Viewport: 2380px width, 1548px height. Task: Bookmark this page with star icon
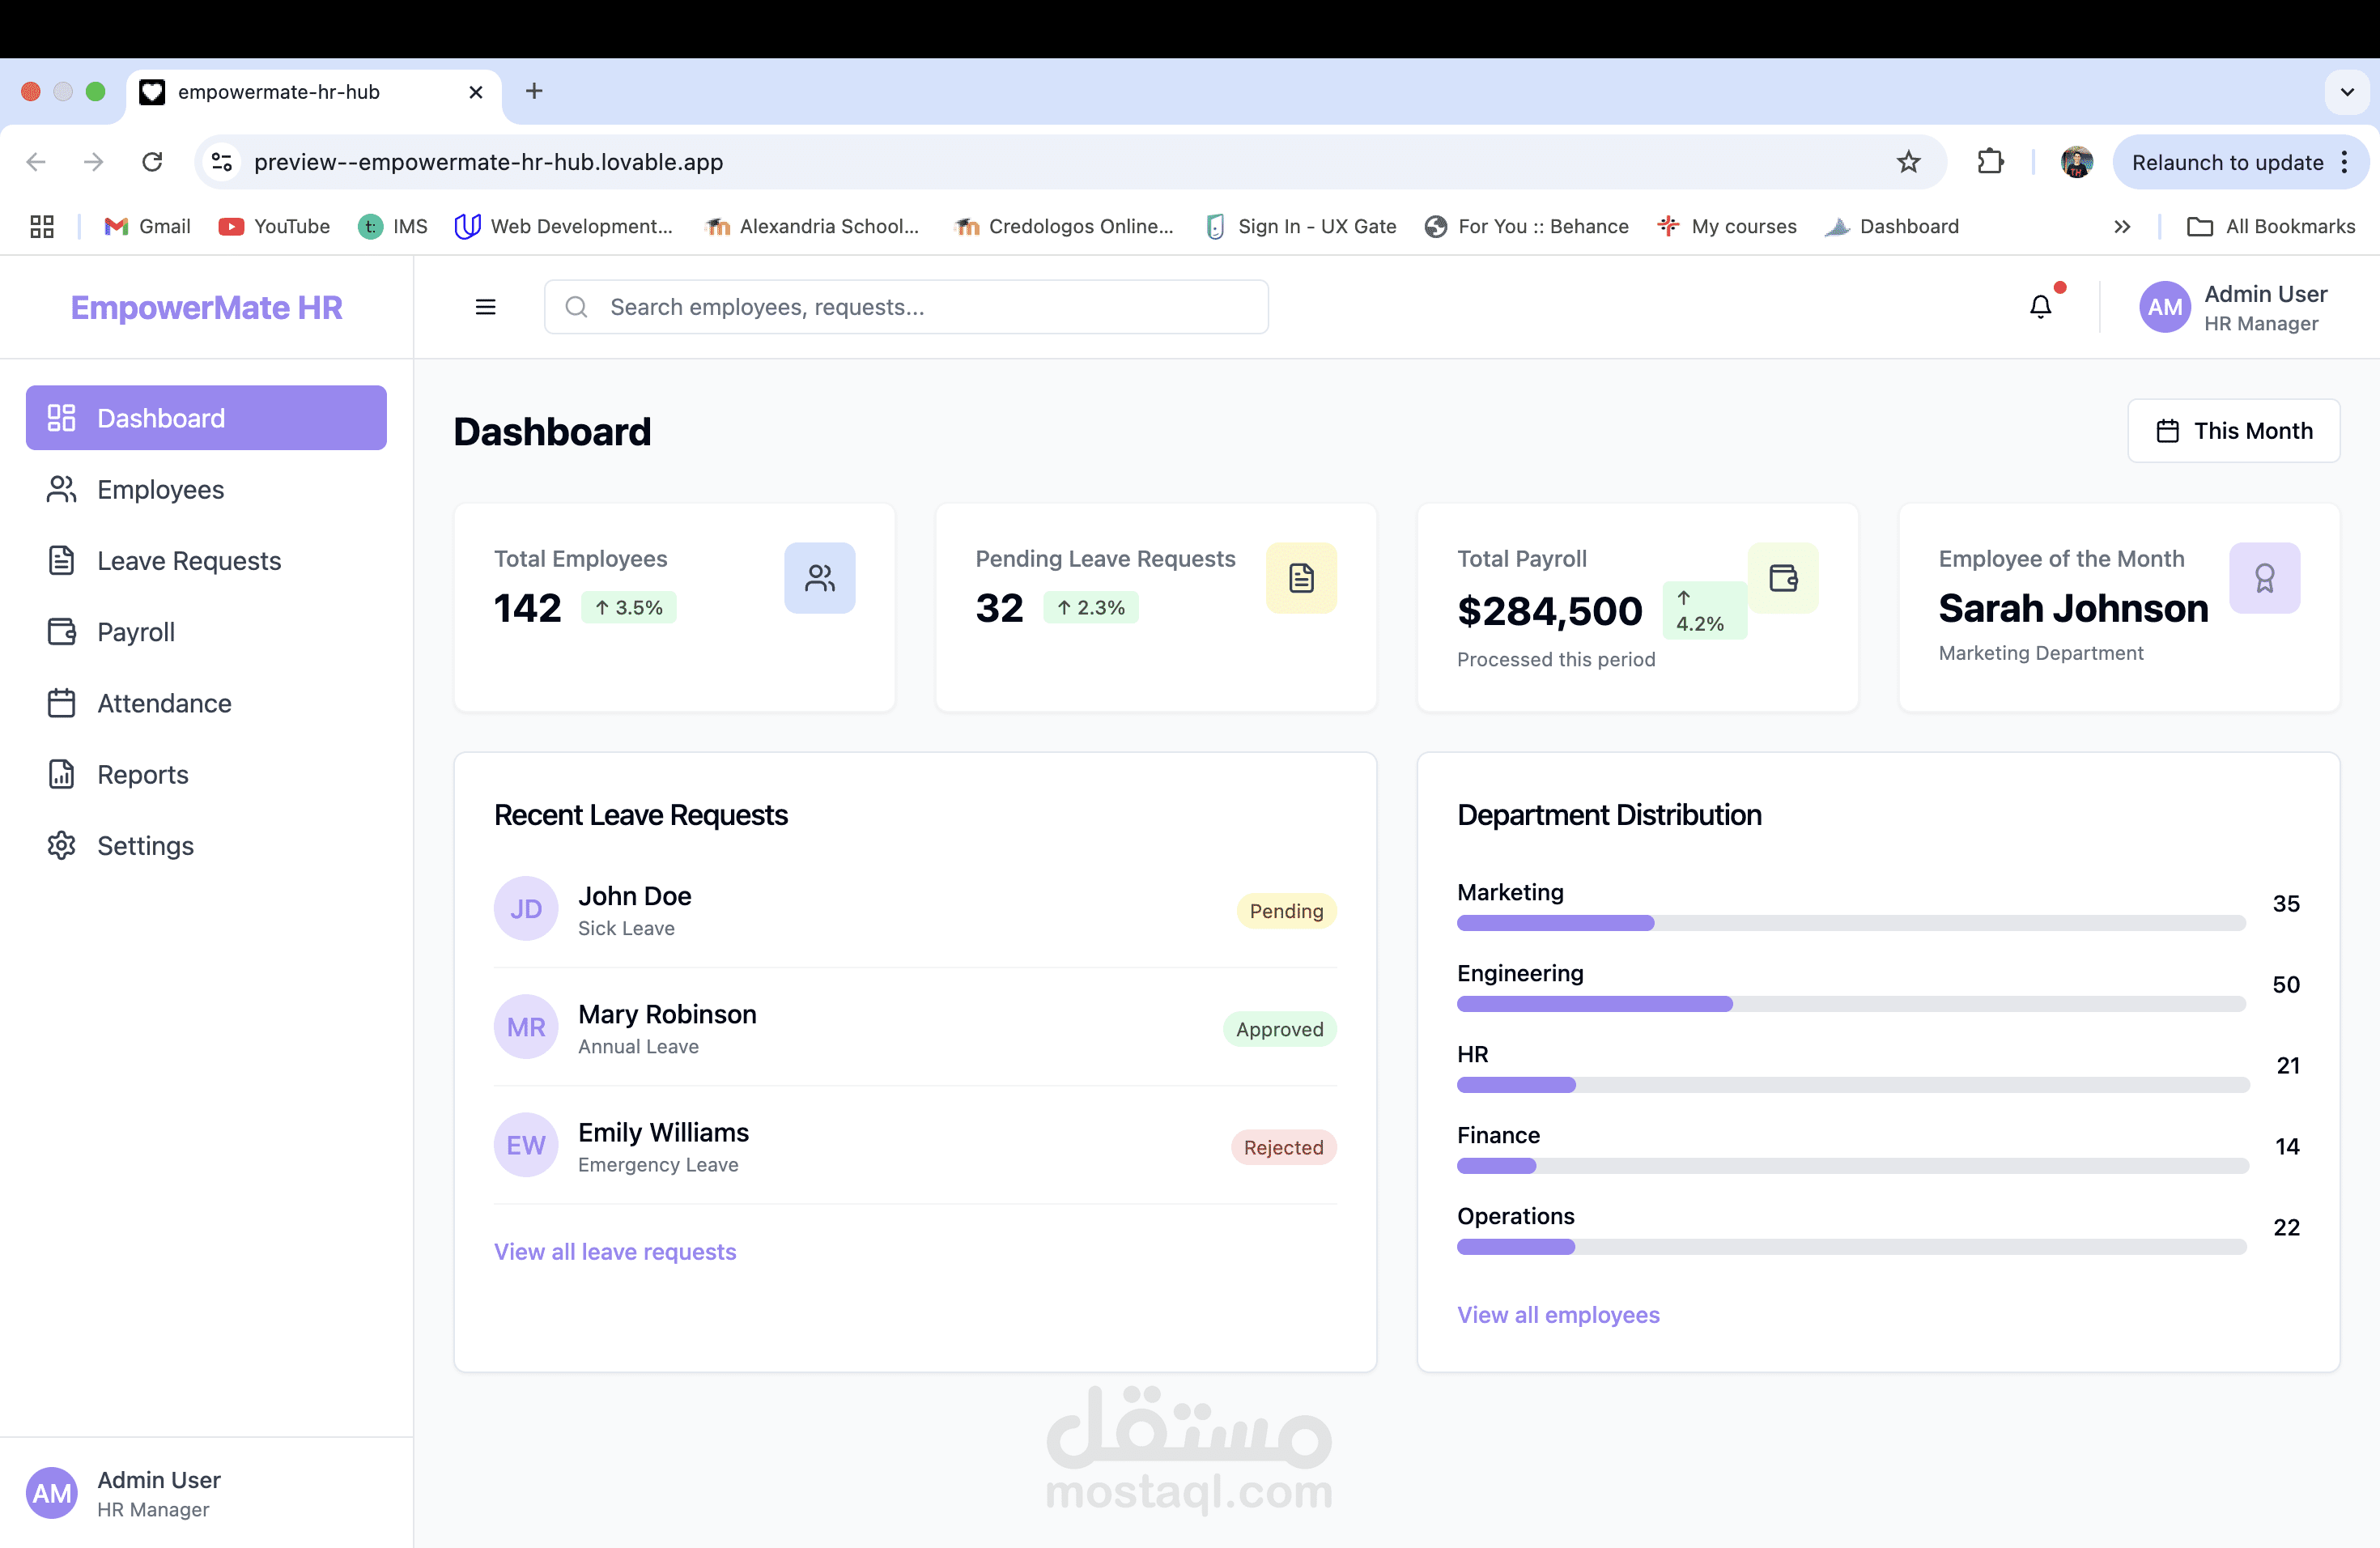[x=1908, y=162]
